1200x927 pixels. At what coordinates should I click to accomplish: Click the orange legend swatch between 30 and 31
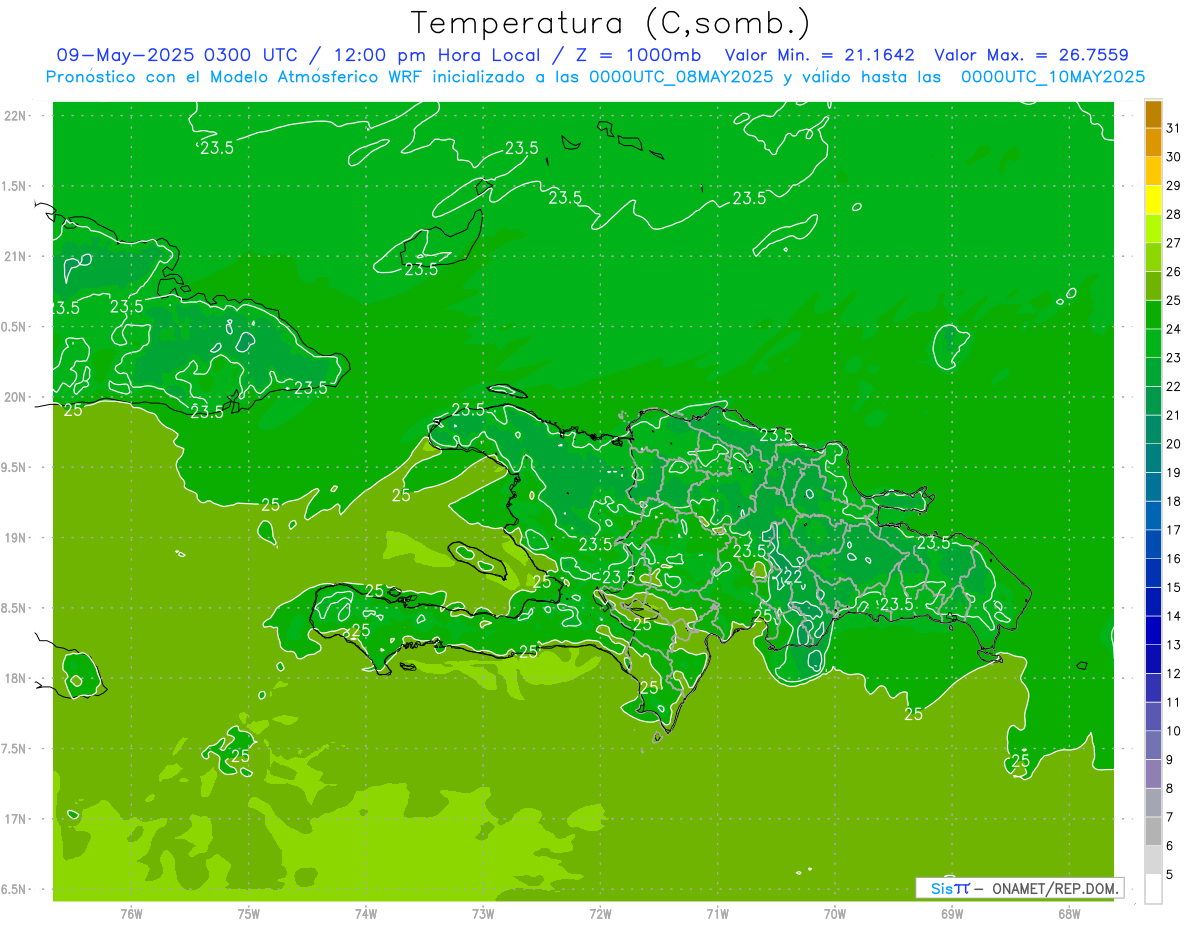[x=1153, y=142]
